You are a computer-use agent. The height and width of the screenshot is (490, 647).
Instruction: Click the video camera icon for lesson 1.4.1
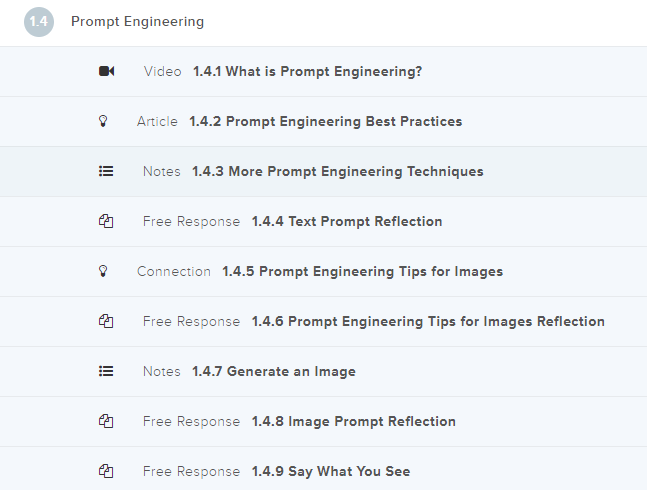[106, 71]
